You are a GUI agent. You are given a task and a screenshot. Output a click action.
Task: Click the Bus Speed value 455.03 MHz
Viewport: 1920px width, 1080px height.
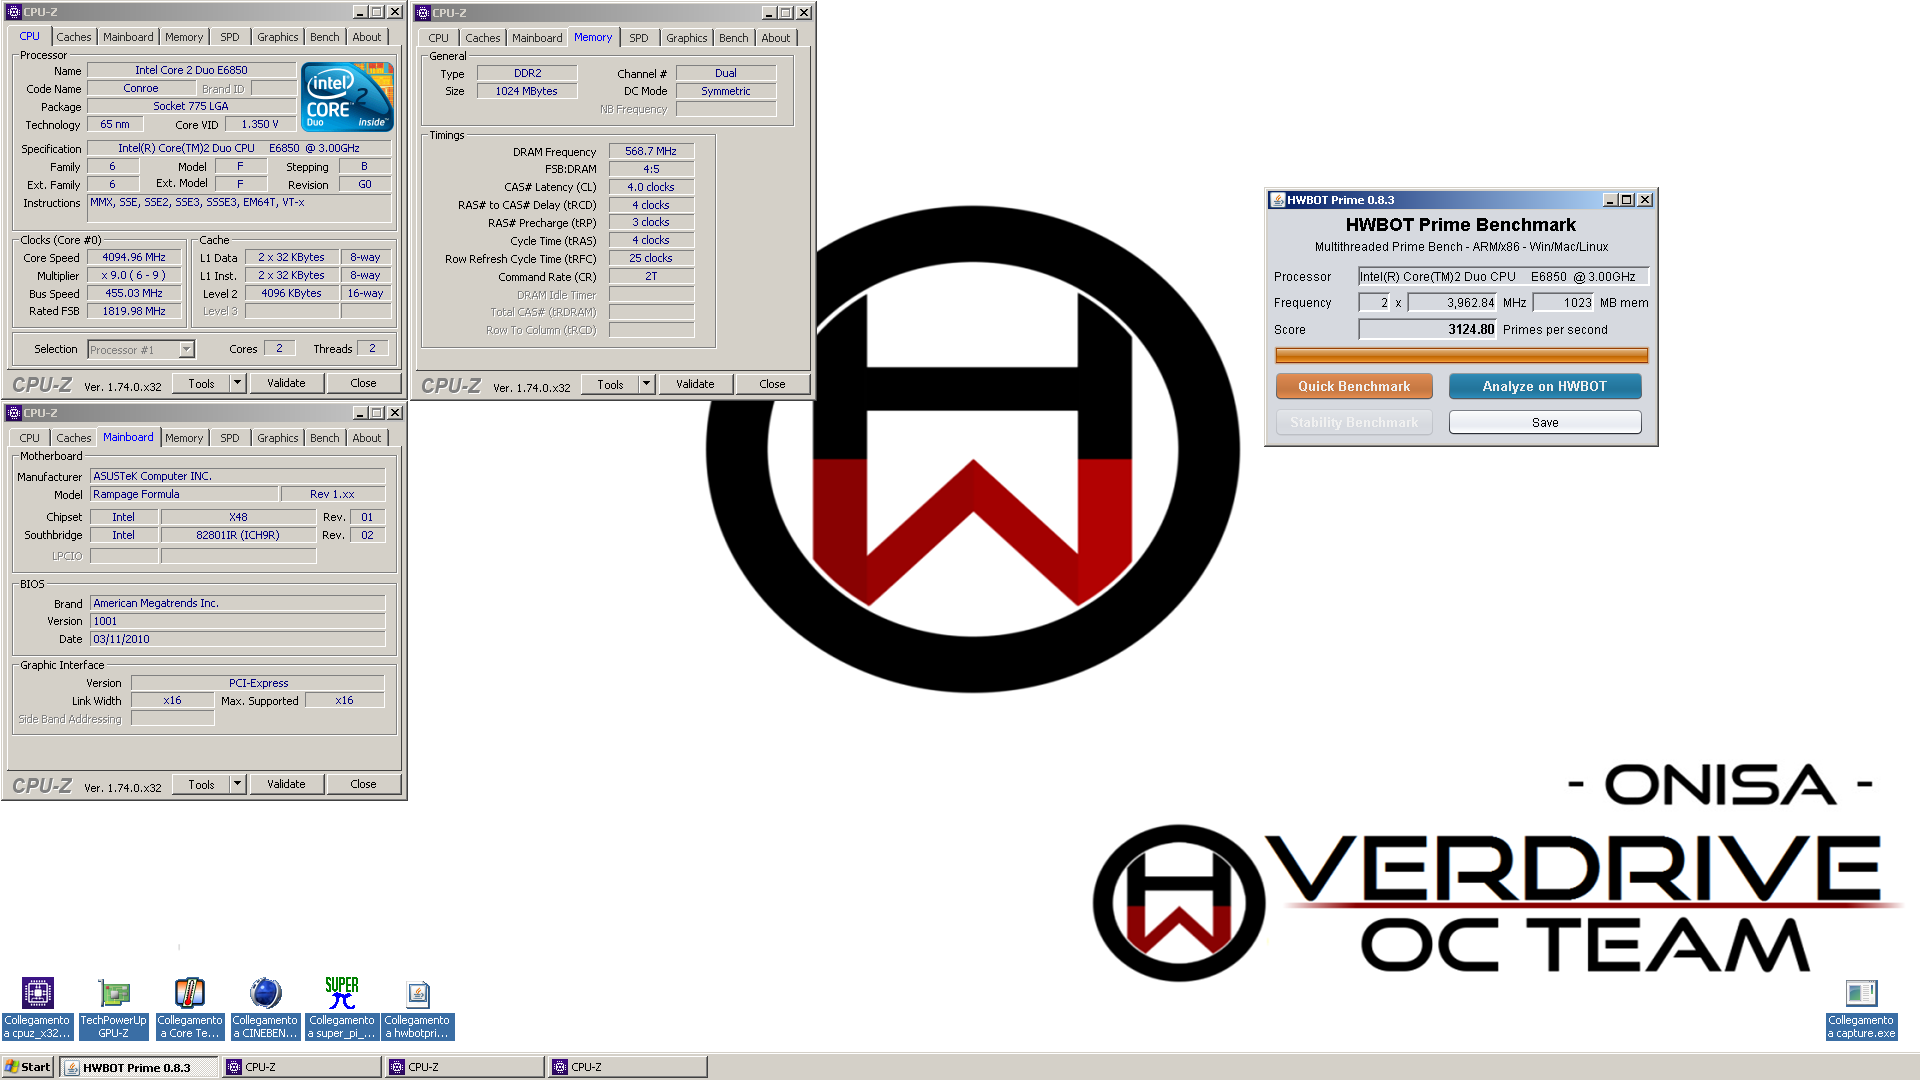(134, 293)
